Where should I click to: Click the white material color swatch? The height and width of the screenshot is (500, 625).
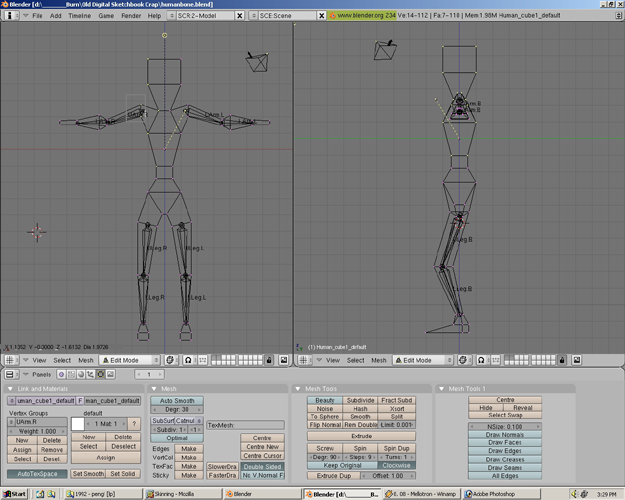tap(78, 424)
